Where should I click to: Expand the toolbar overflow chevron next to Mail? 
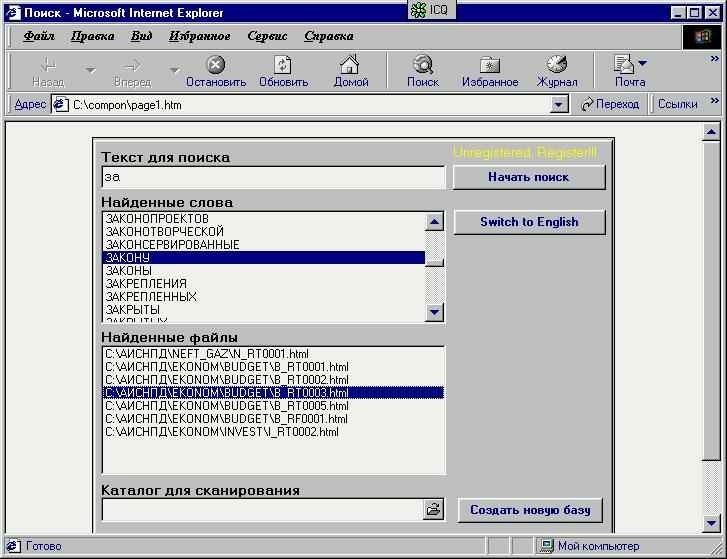click(714, 62)
